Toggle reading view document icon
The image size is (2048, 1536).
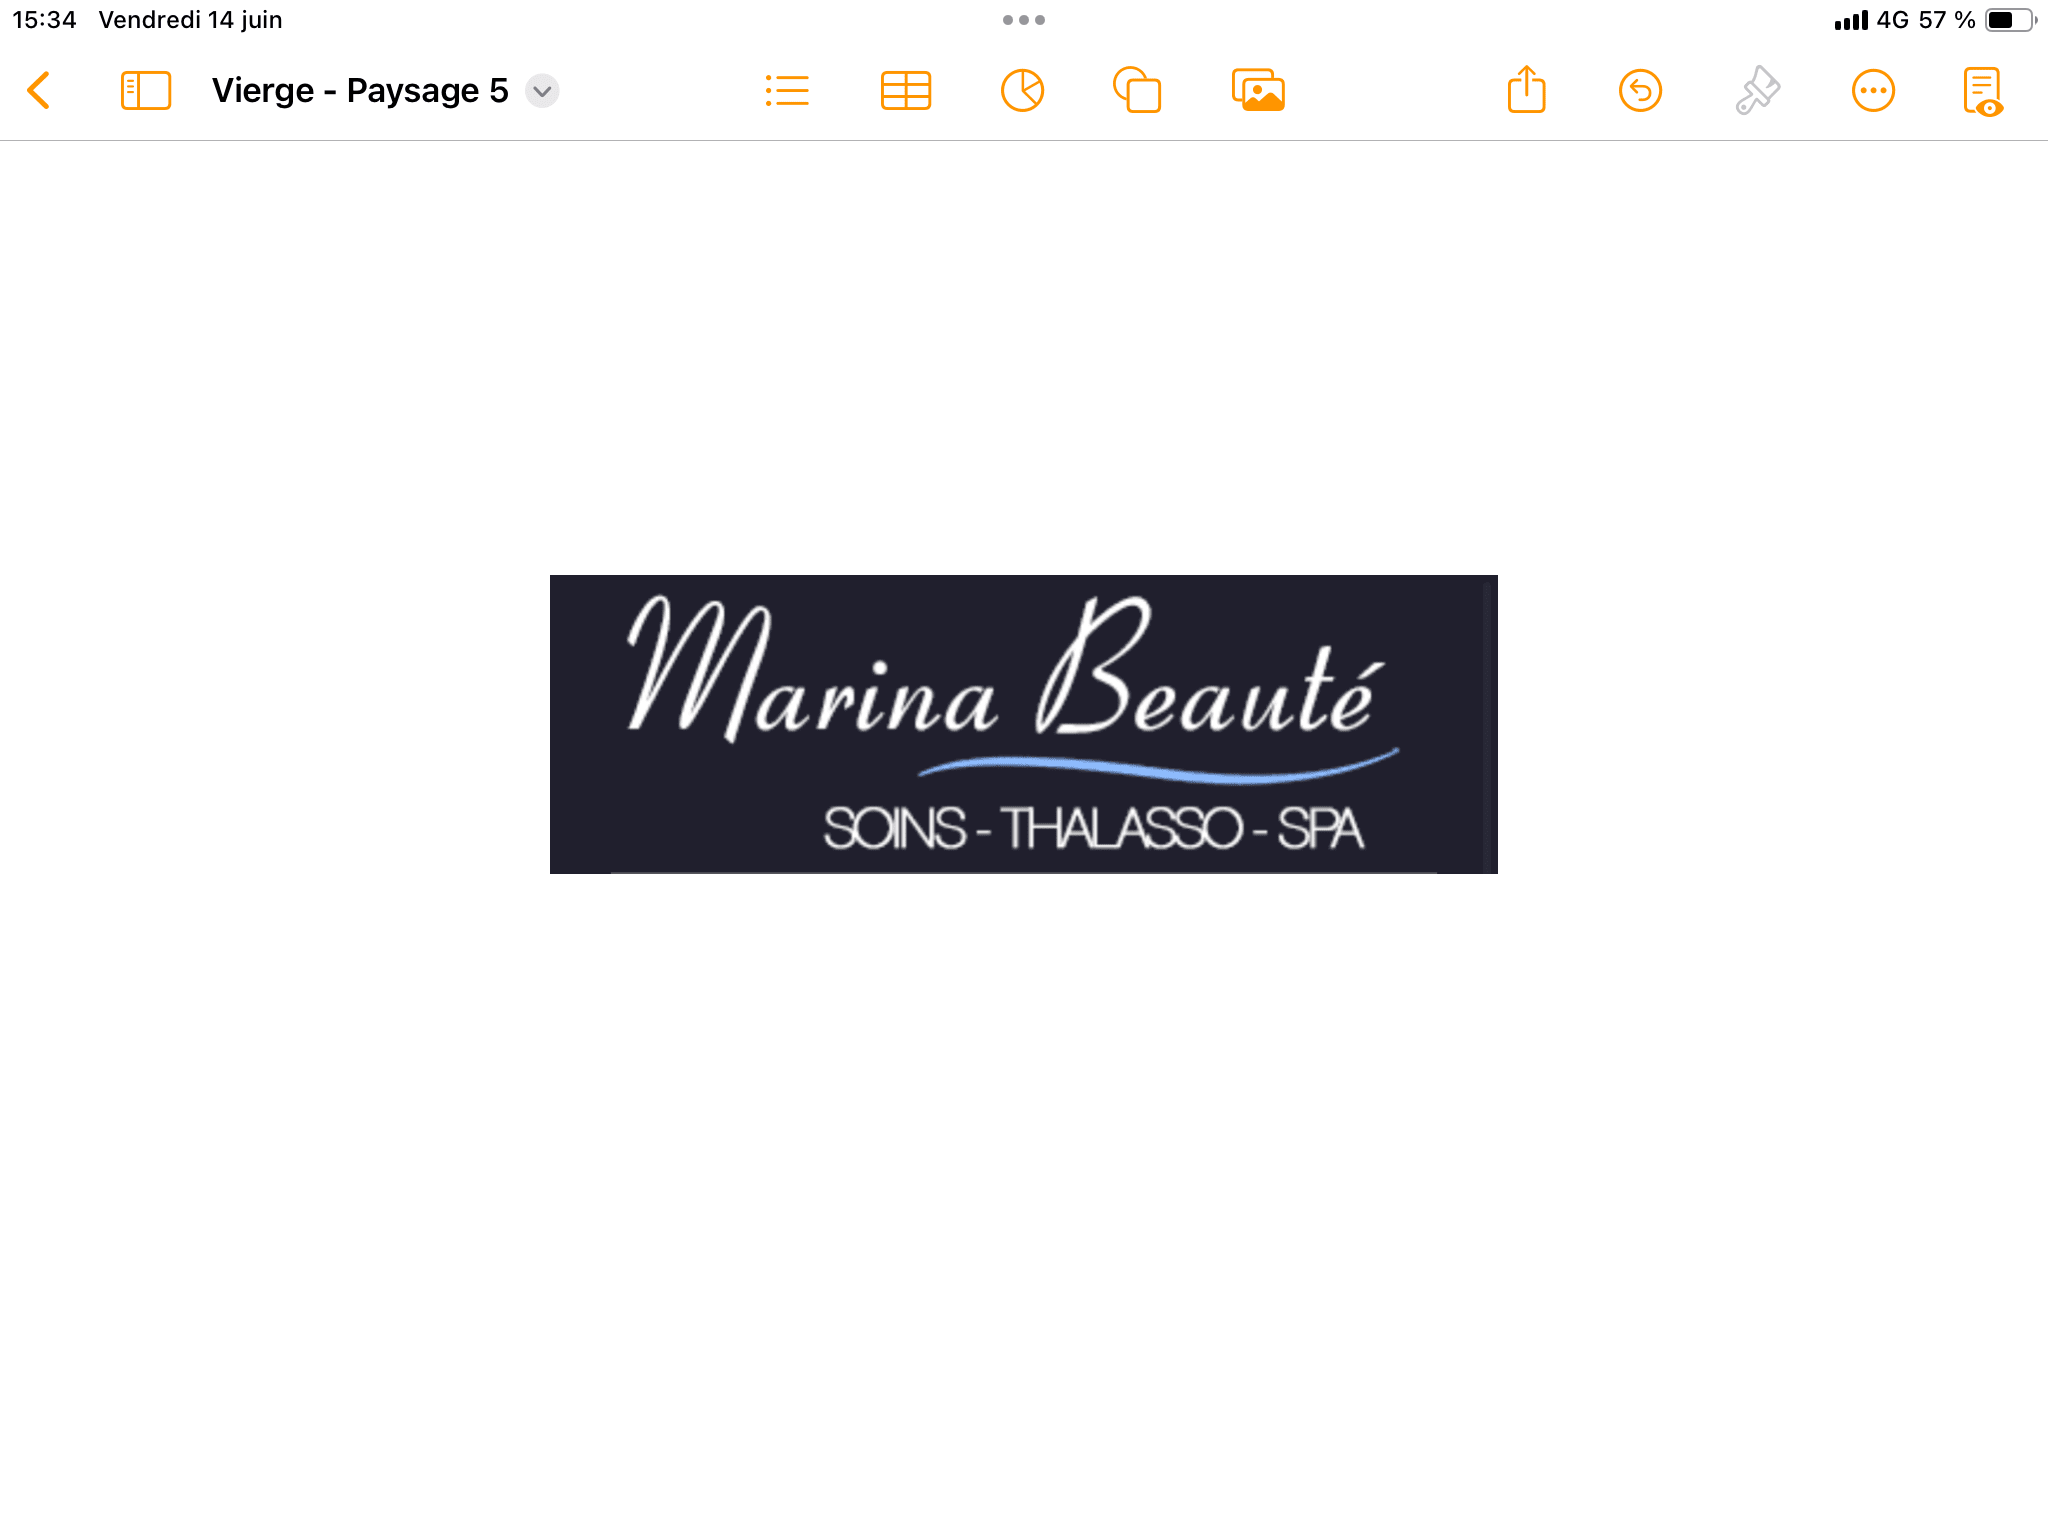1983,92
